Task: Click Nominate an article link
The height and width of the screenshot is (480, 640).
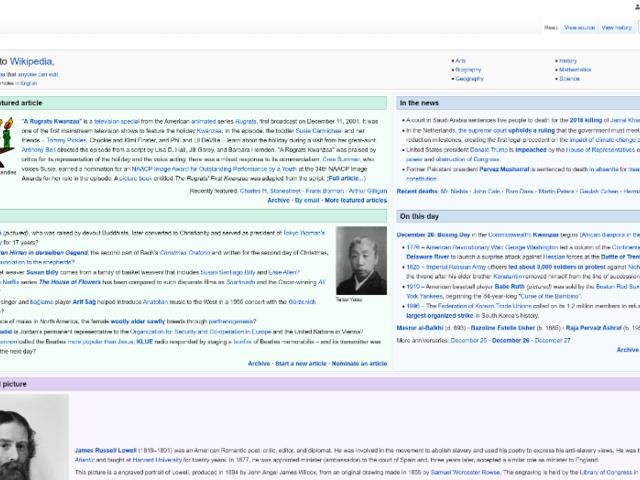Action: pos(359,363)
